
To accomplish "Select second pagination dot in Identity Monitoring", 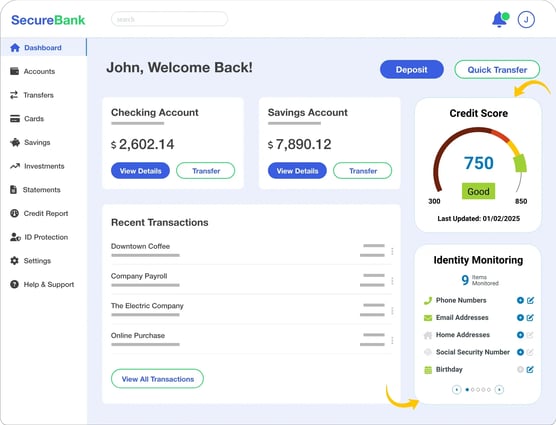I will [x=473, y=390].
